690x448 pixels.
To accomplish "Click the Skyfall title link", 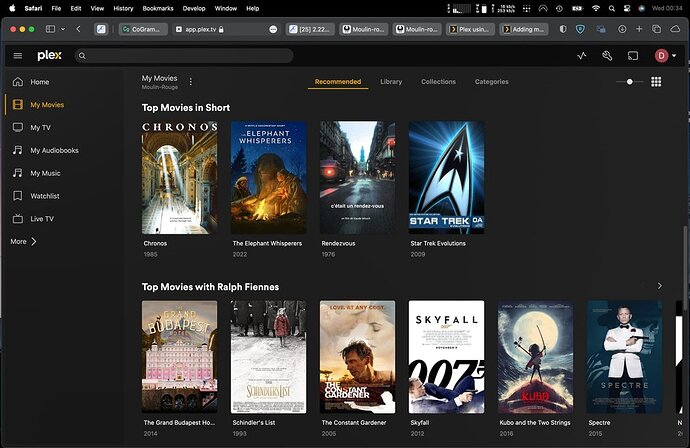I will coord(419,422).
